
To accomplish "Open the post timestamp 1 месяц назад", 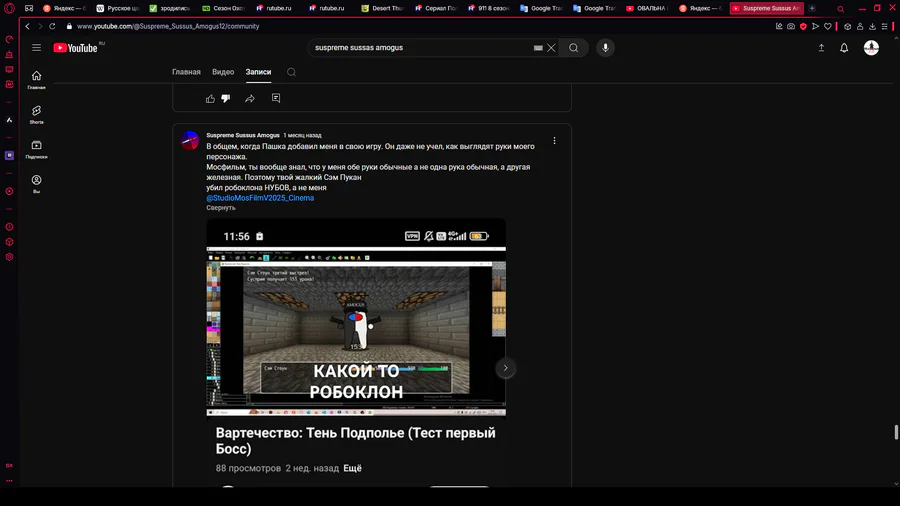I will click(x=302, y=135).
